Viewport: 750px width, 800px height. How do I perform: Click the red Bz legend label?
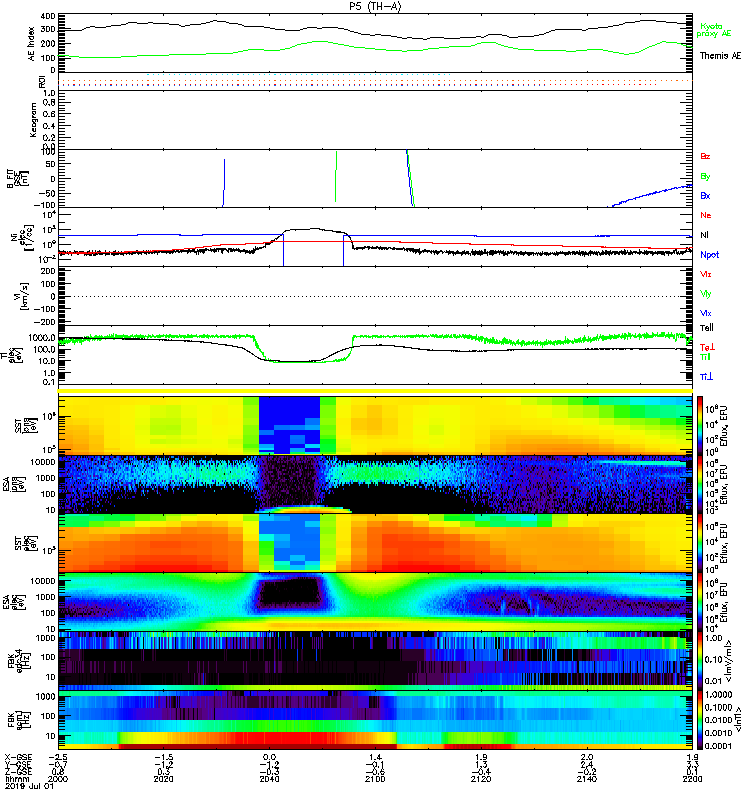click(x=705, y=156)
